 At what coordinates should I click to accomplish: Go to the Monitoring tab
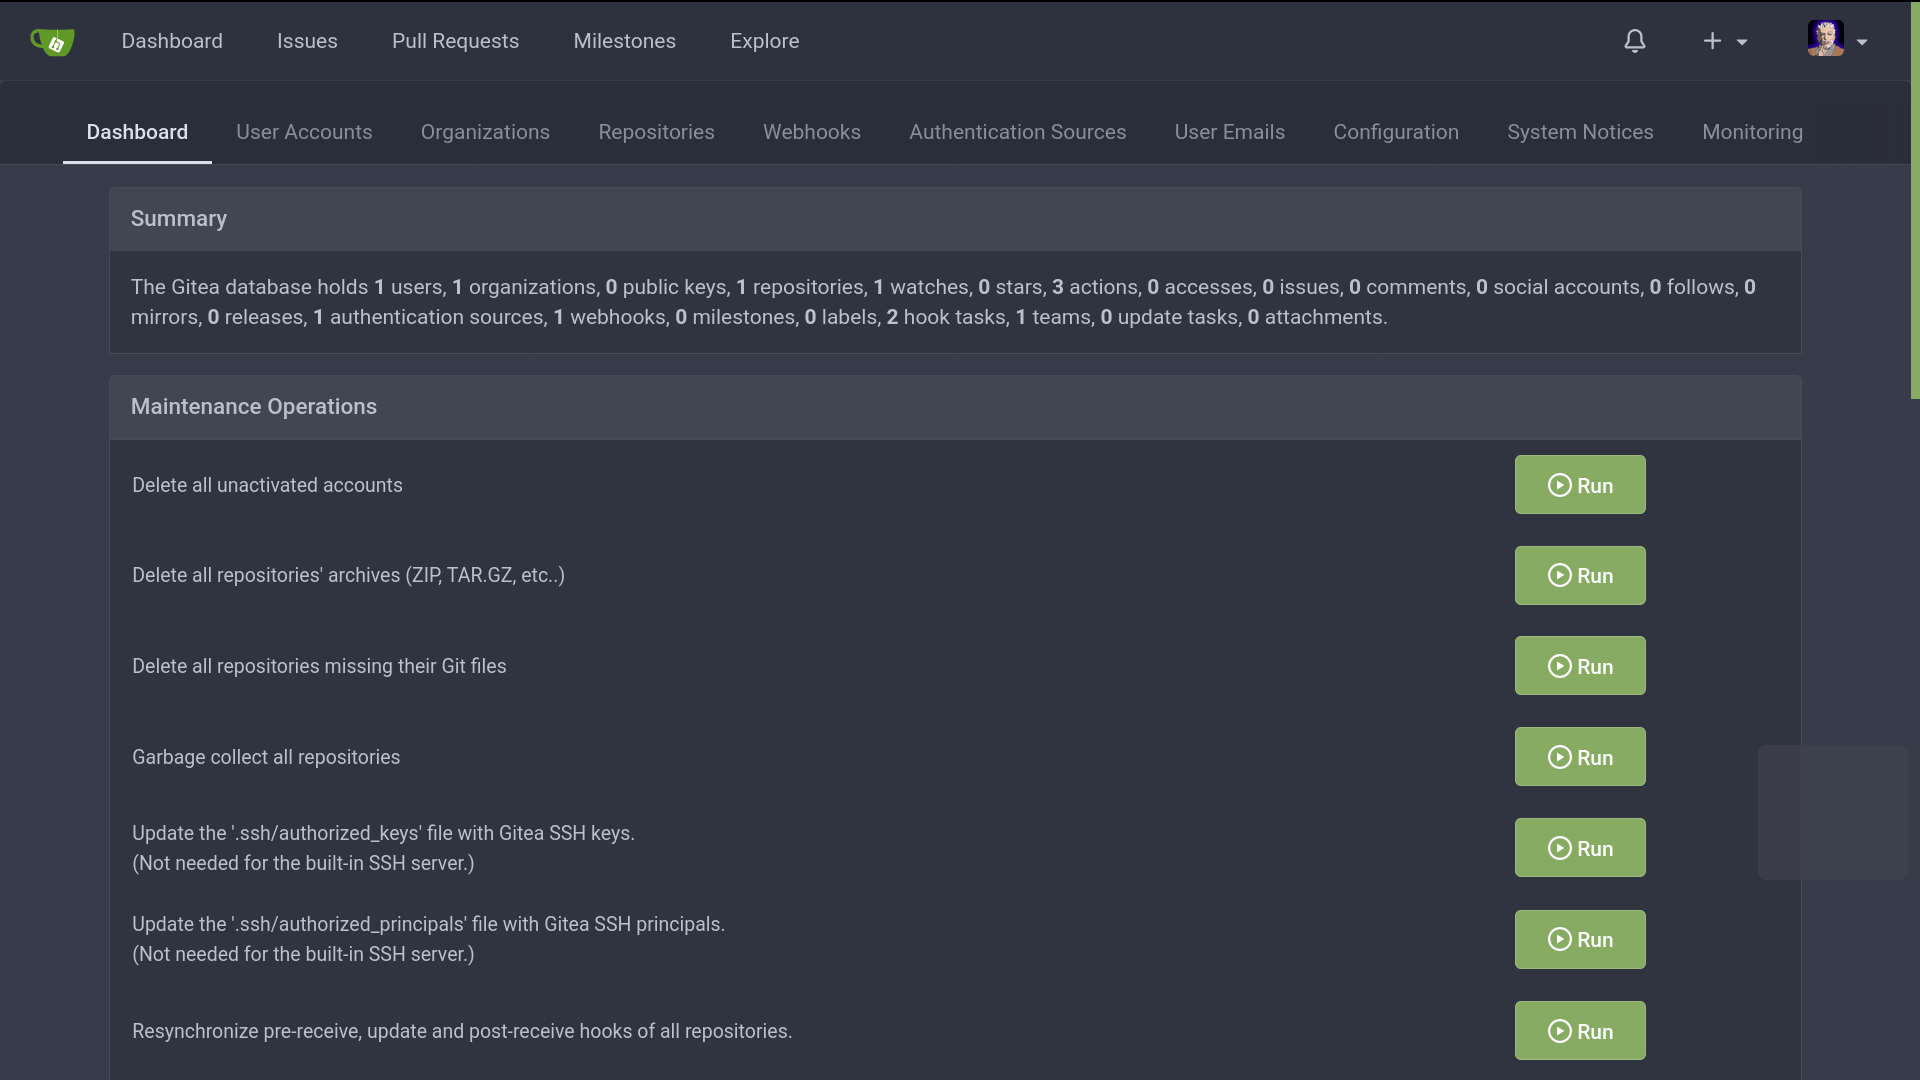pos(1752,132)
